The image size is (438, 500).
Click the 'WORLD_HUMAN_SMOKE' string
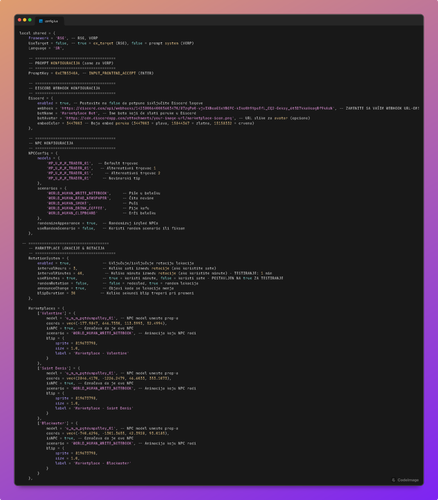pyautogui.click(x=68, y=203)
